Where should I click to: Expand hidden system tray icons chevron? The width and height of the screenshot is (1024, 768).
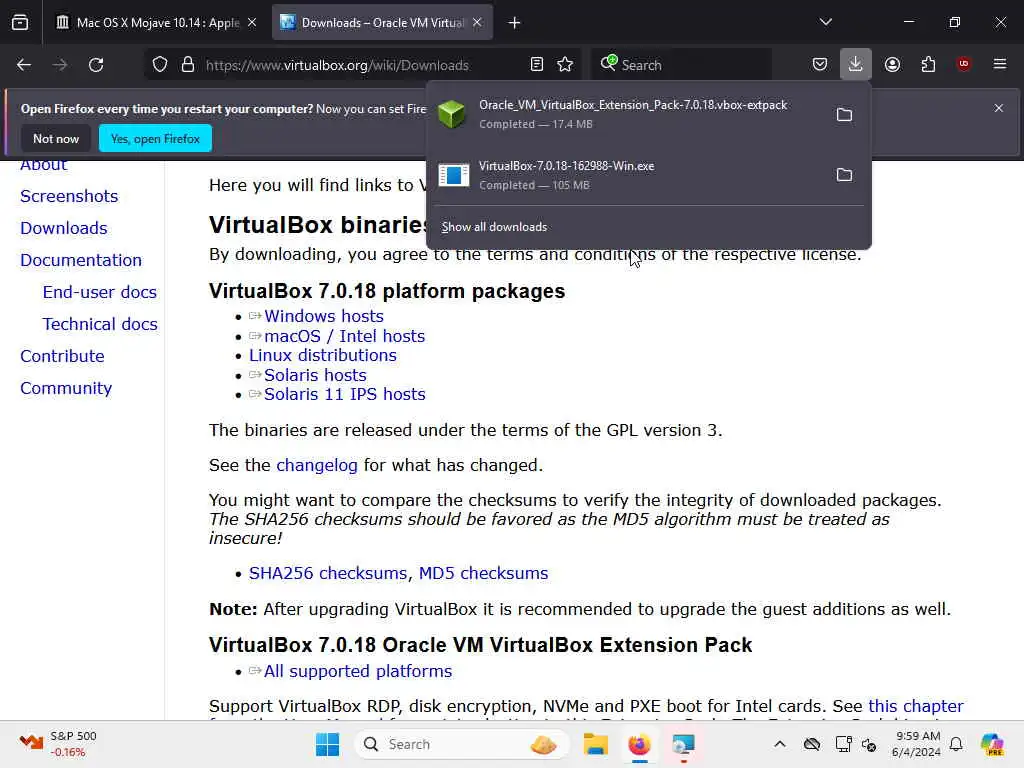(x=780, y=744)
